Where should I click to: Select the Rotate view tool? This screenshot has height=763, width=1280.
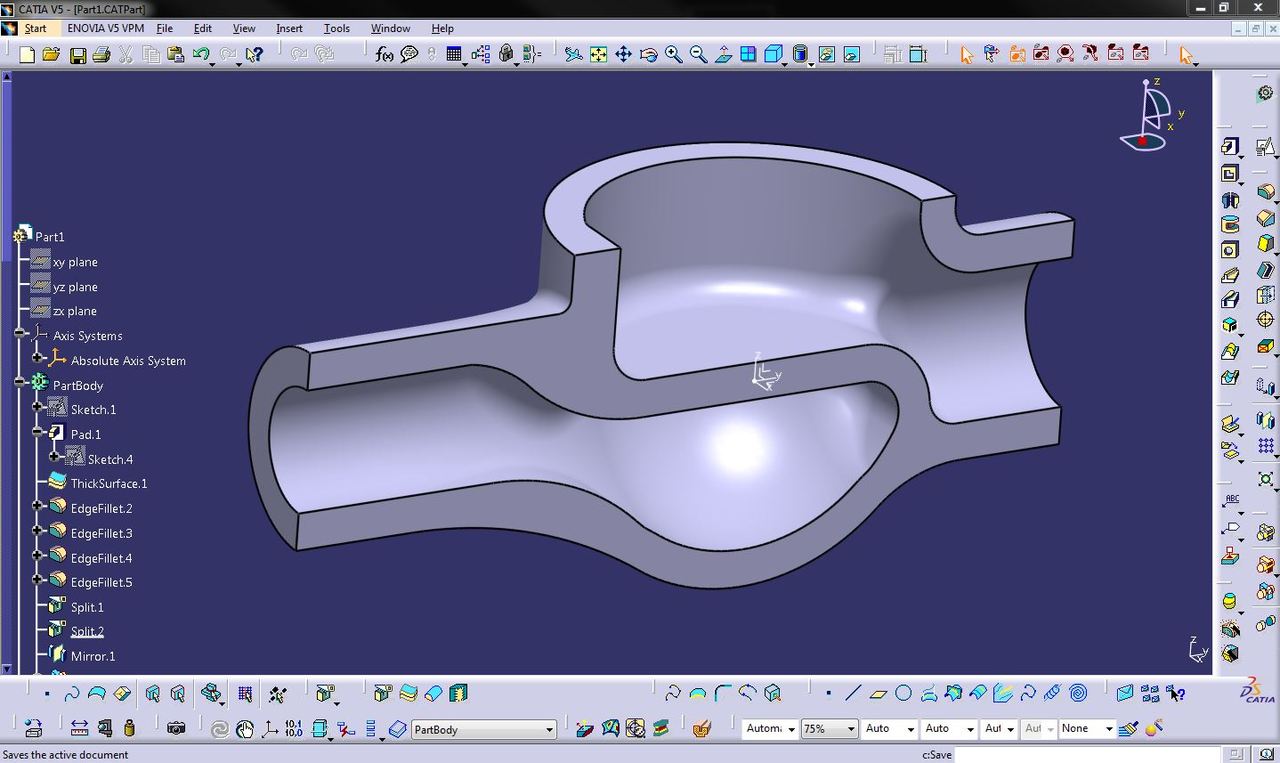[648, 54]
